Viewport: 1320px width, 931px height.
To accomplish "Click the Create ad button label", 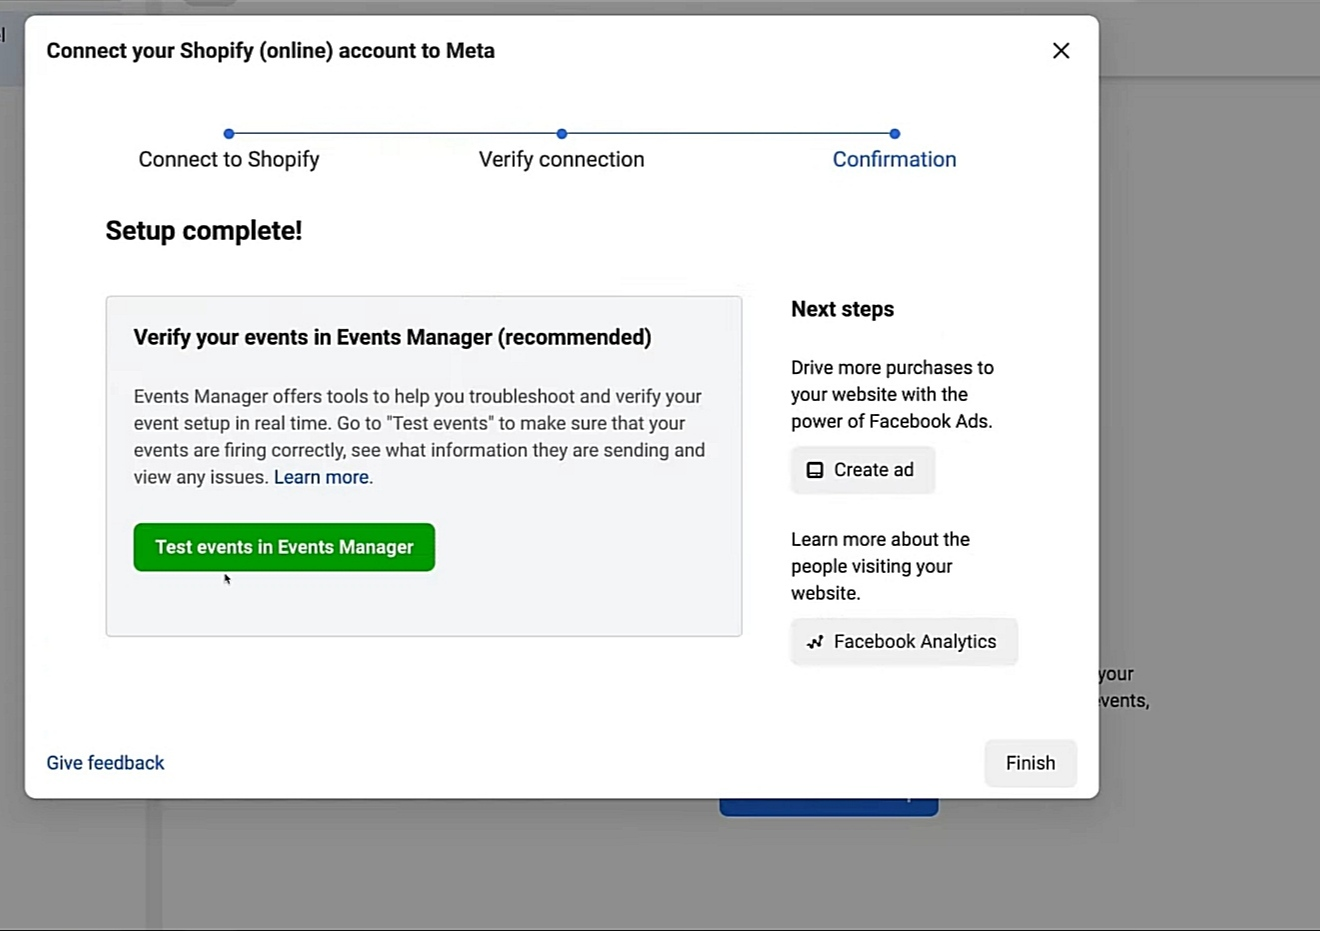I will coord(873,470).
